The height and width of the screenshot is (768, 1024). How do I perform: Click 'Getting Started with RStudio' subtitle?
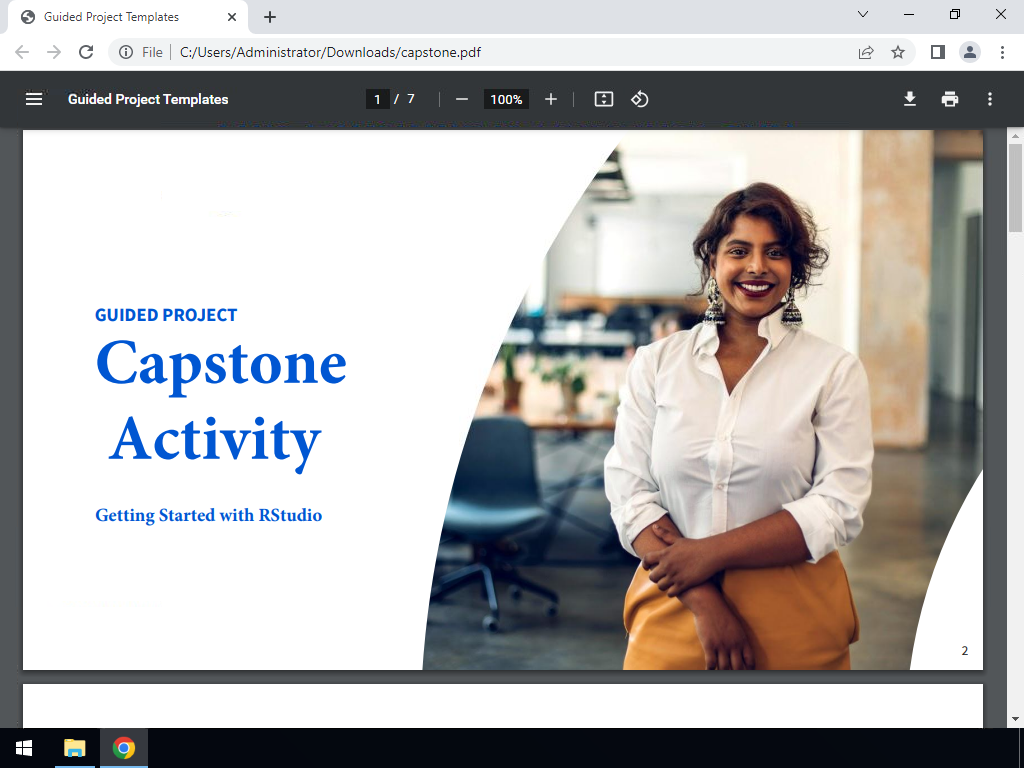click(x=208, y=515)
